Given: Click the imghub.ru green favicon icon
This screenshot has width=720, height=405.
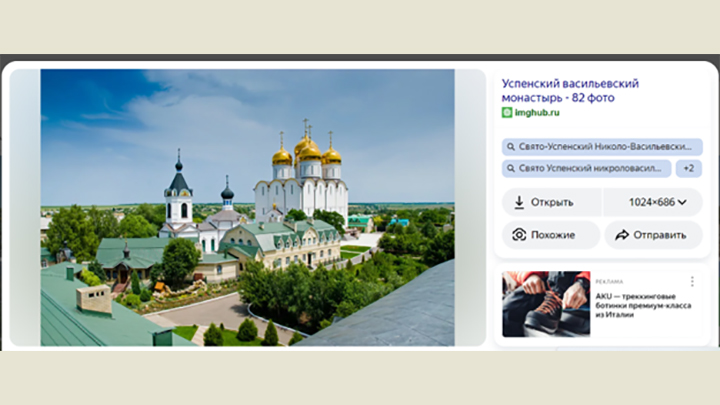Looking at the screenshot, I should (507, 113).
